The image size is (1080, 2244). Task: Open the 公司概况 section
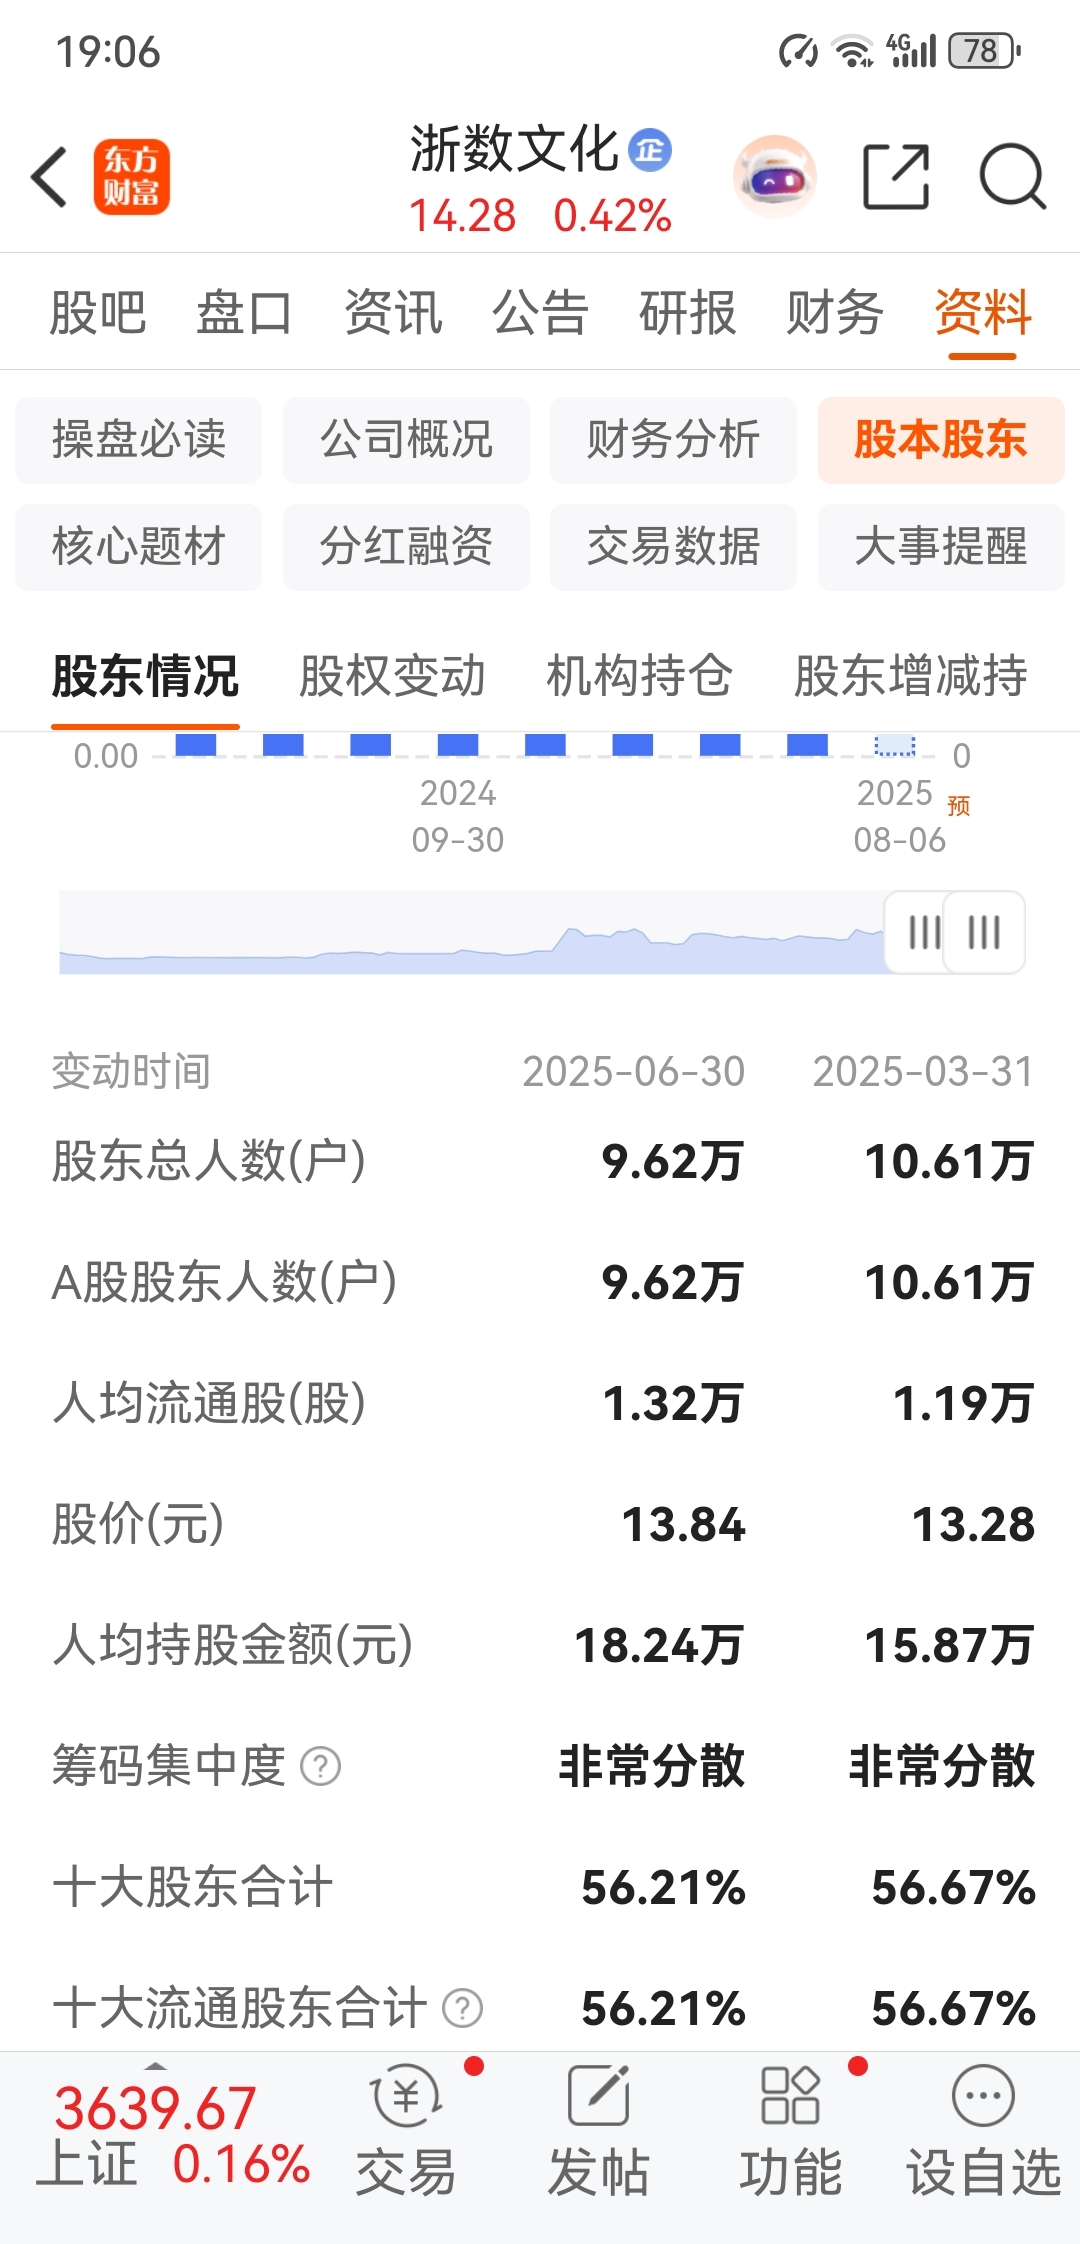click(x=406, y=440)
